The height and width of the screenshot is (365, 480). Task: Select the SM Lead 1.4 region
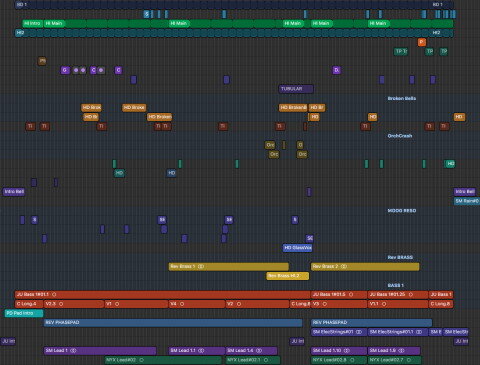tap(251, 351)
